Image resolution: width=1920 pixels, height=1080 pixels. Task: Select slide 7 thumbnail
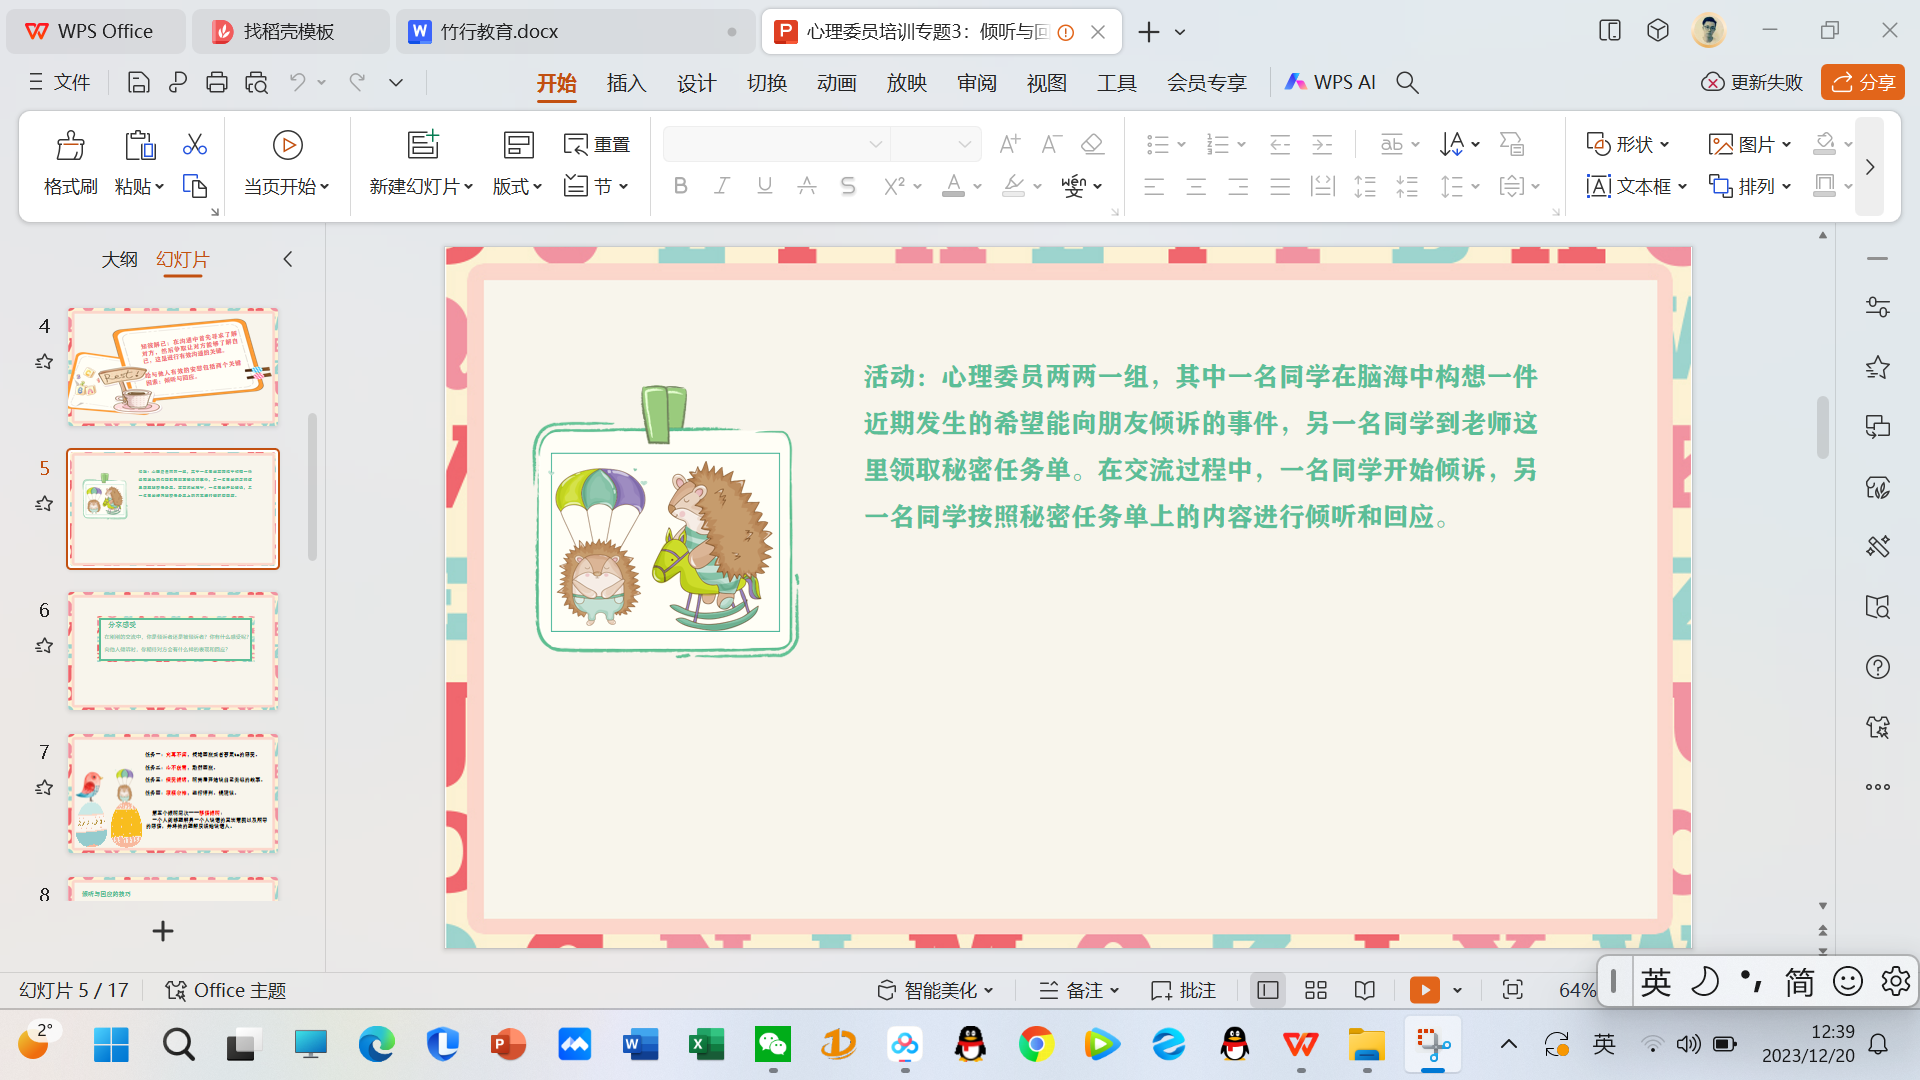pos(173,793)
